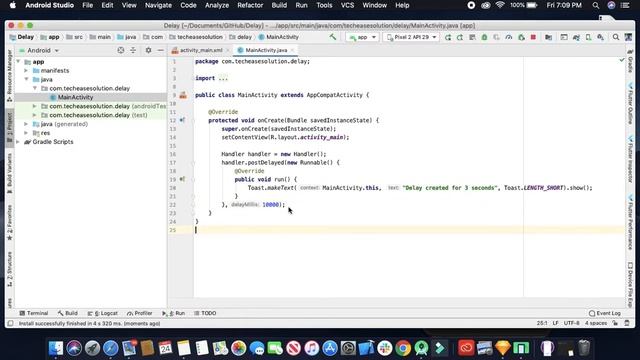Open macOS Spotlight search icon
Viewport: 640px width, 360px height.
click(x=596, y=5)
